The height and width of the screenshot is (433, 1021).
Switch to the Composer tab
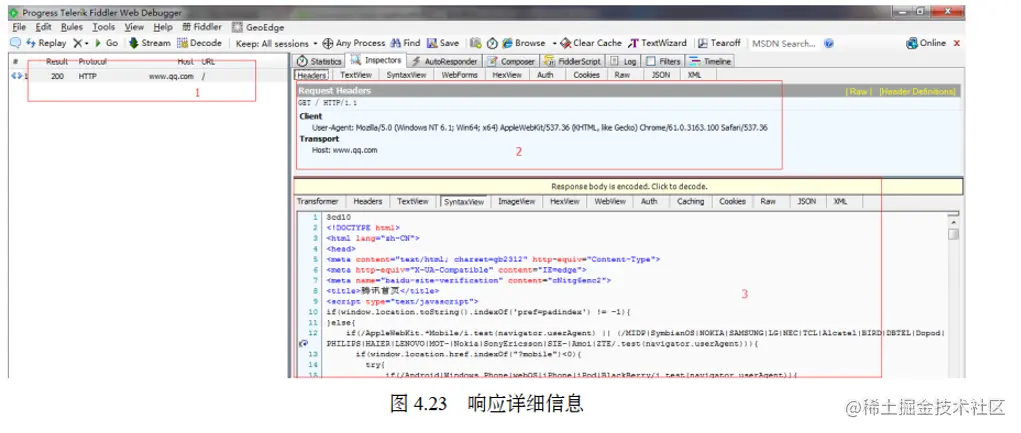[511, 61]
